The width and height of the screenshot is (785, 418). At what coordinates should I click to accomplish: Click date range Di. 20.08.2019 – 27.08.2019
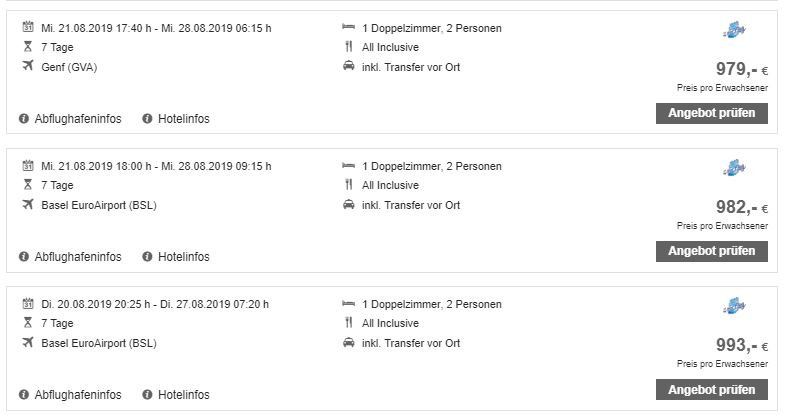pos(155,304)
